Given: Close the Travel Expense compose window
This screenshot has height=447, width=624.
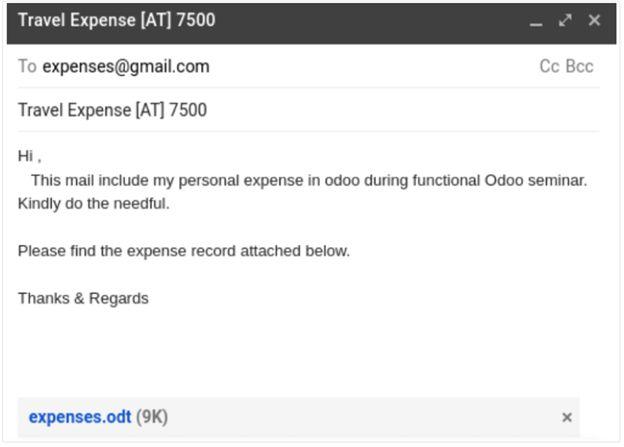Looking at the screenshot, I should point(594,20).
